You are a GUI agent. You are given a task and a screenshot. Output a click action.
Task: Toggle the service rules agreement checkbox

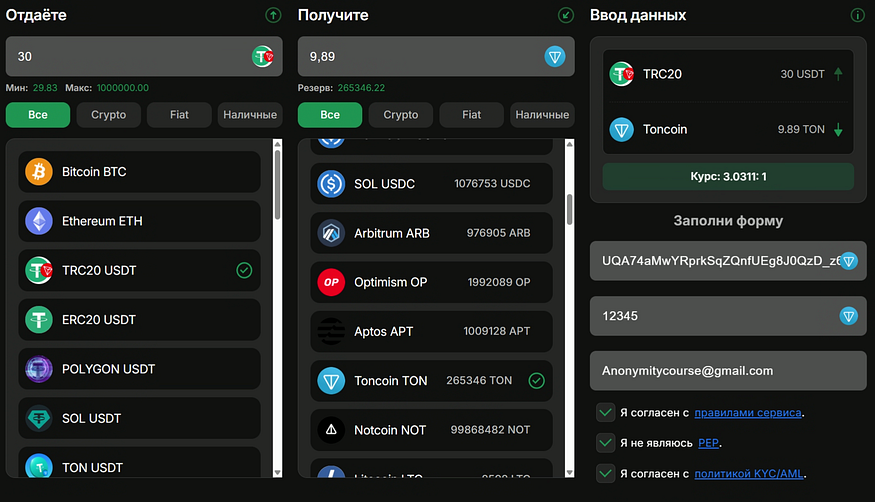(x=605, y=413)
